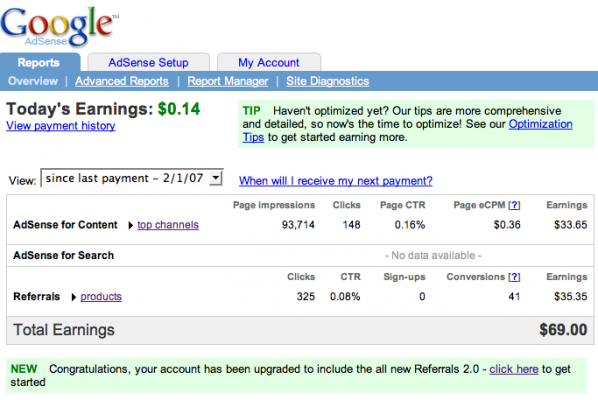Image resolution: width=598 pixels, height=400 pixels.
Task: Open Site Diagnostics link
Action: coord(328,81)
